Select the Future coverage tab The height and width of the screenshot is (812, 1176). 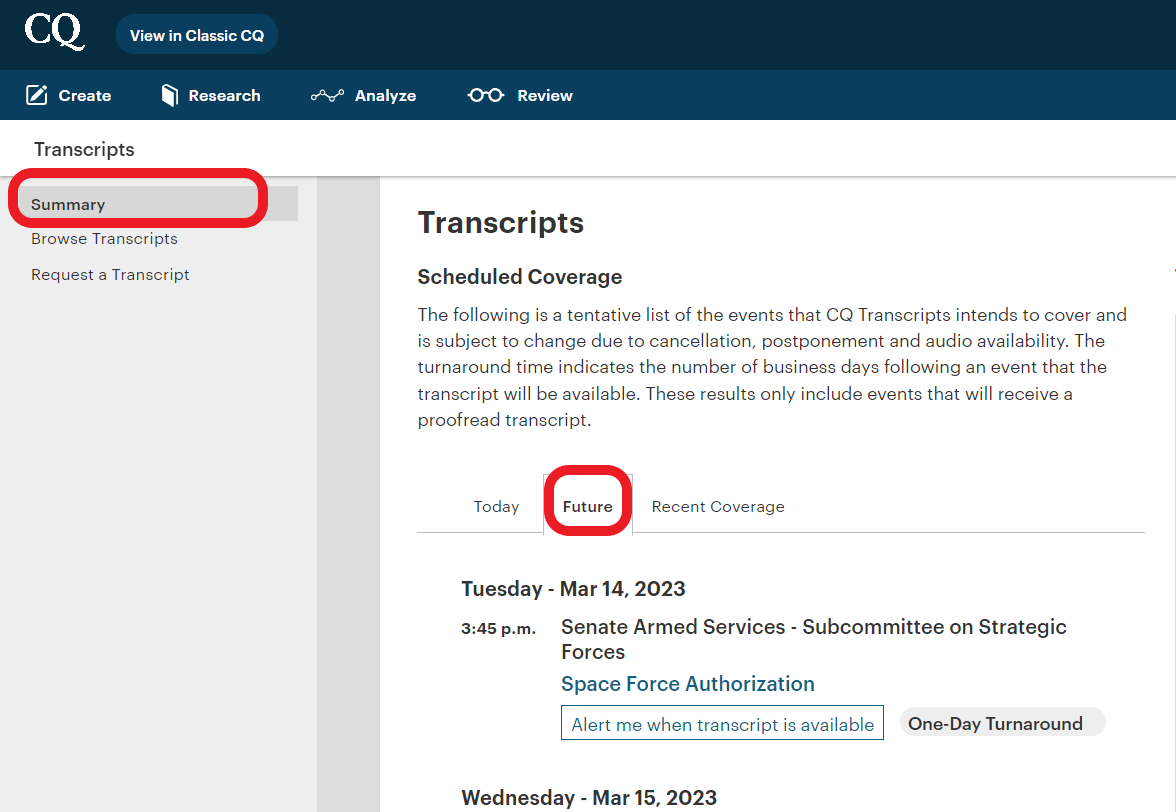coord(588,507)
